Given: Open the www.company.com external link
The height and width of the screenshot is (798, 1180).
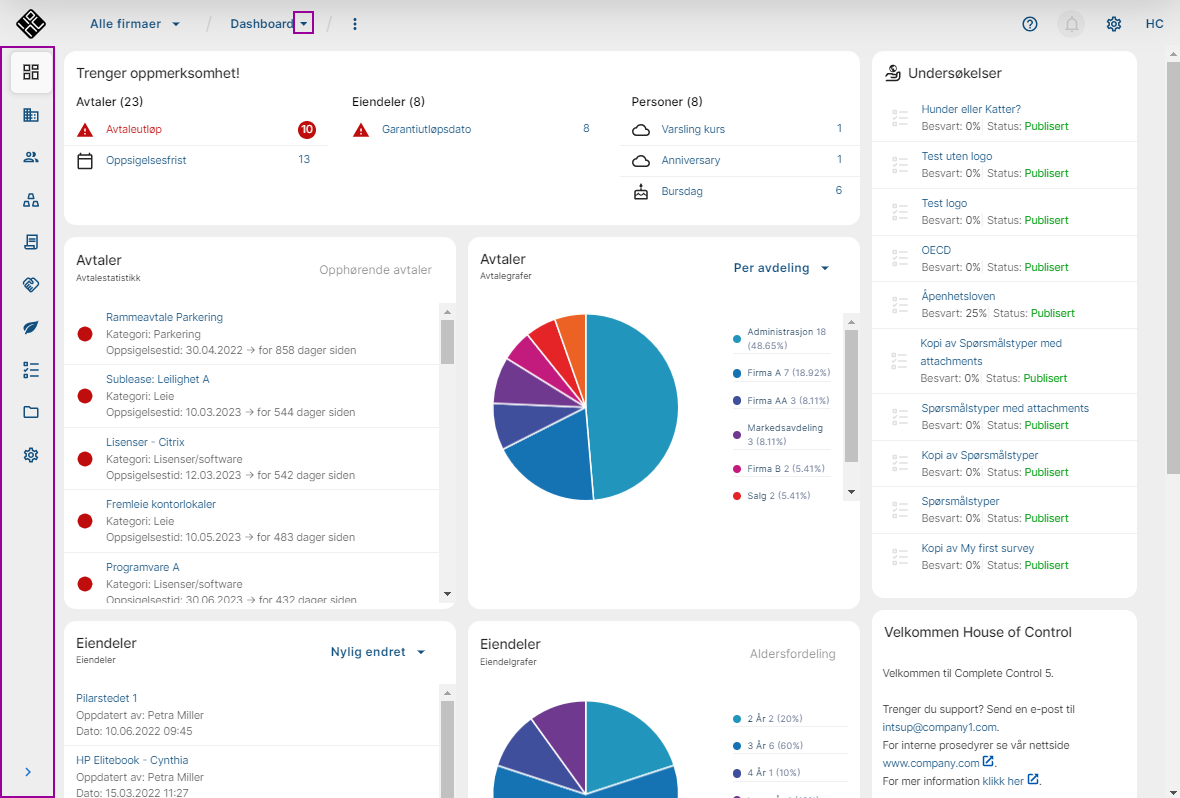Looking at the screenshot, I should point(938,763).
